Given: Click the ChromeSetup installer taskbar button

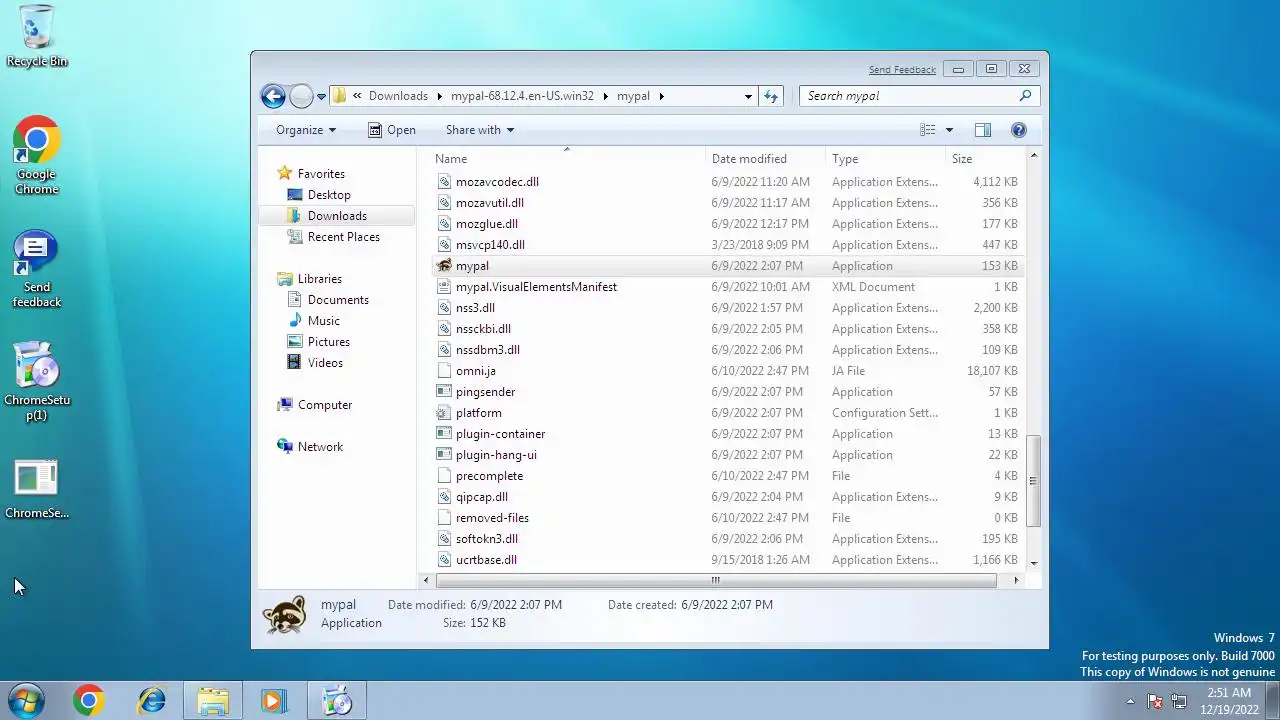Looking at the screenshot, I should 337,701.
